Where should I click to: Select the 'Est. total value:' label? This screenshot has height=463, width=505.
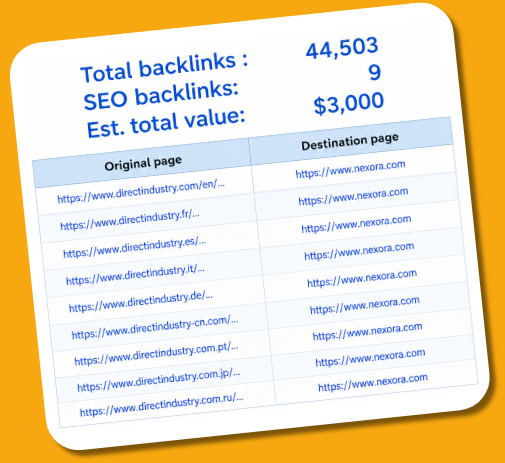(x=166, y=123)
